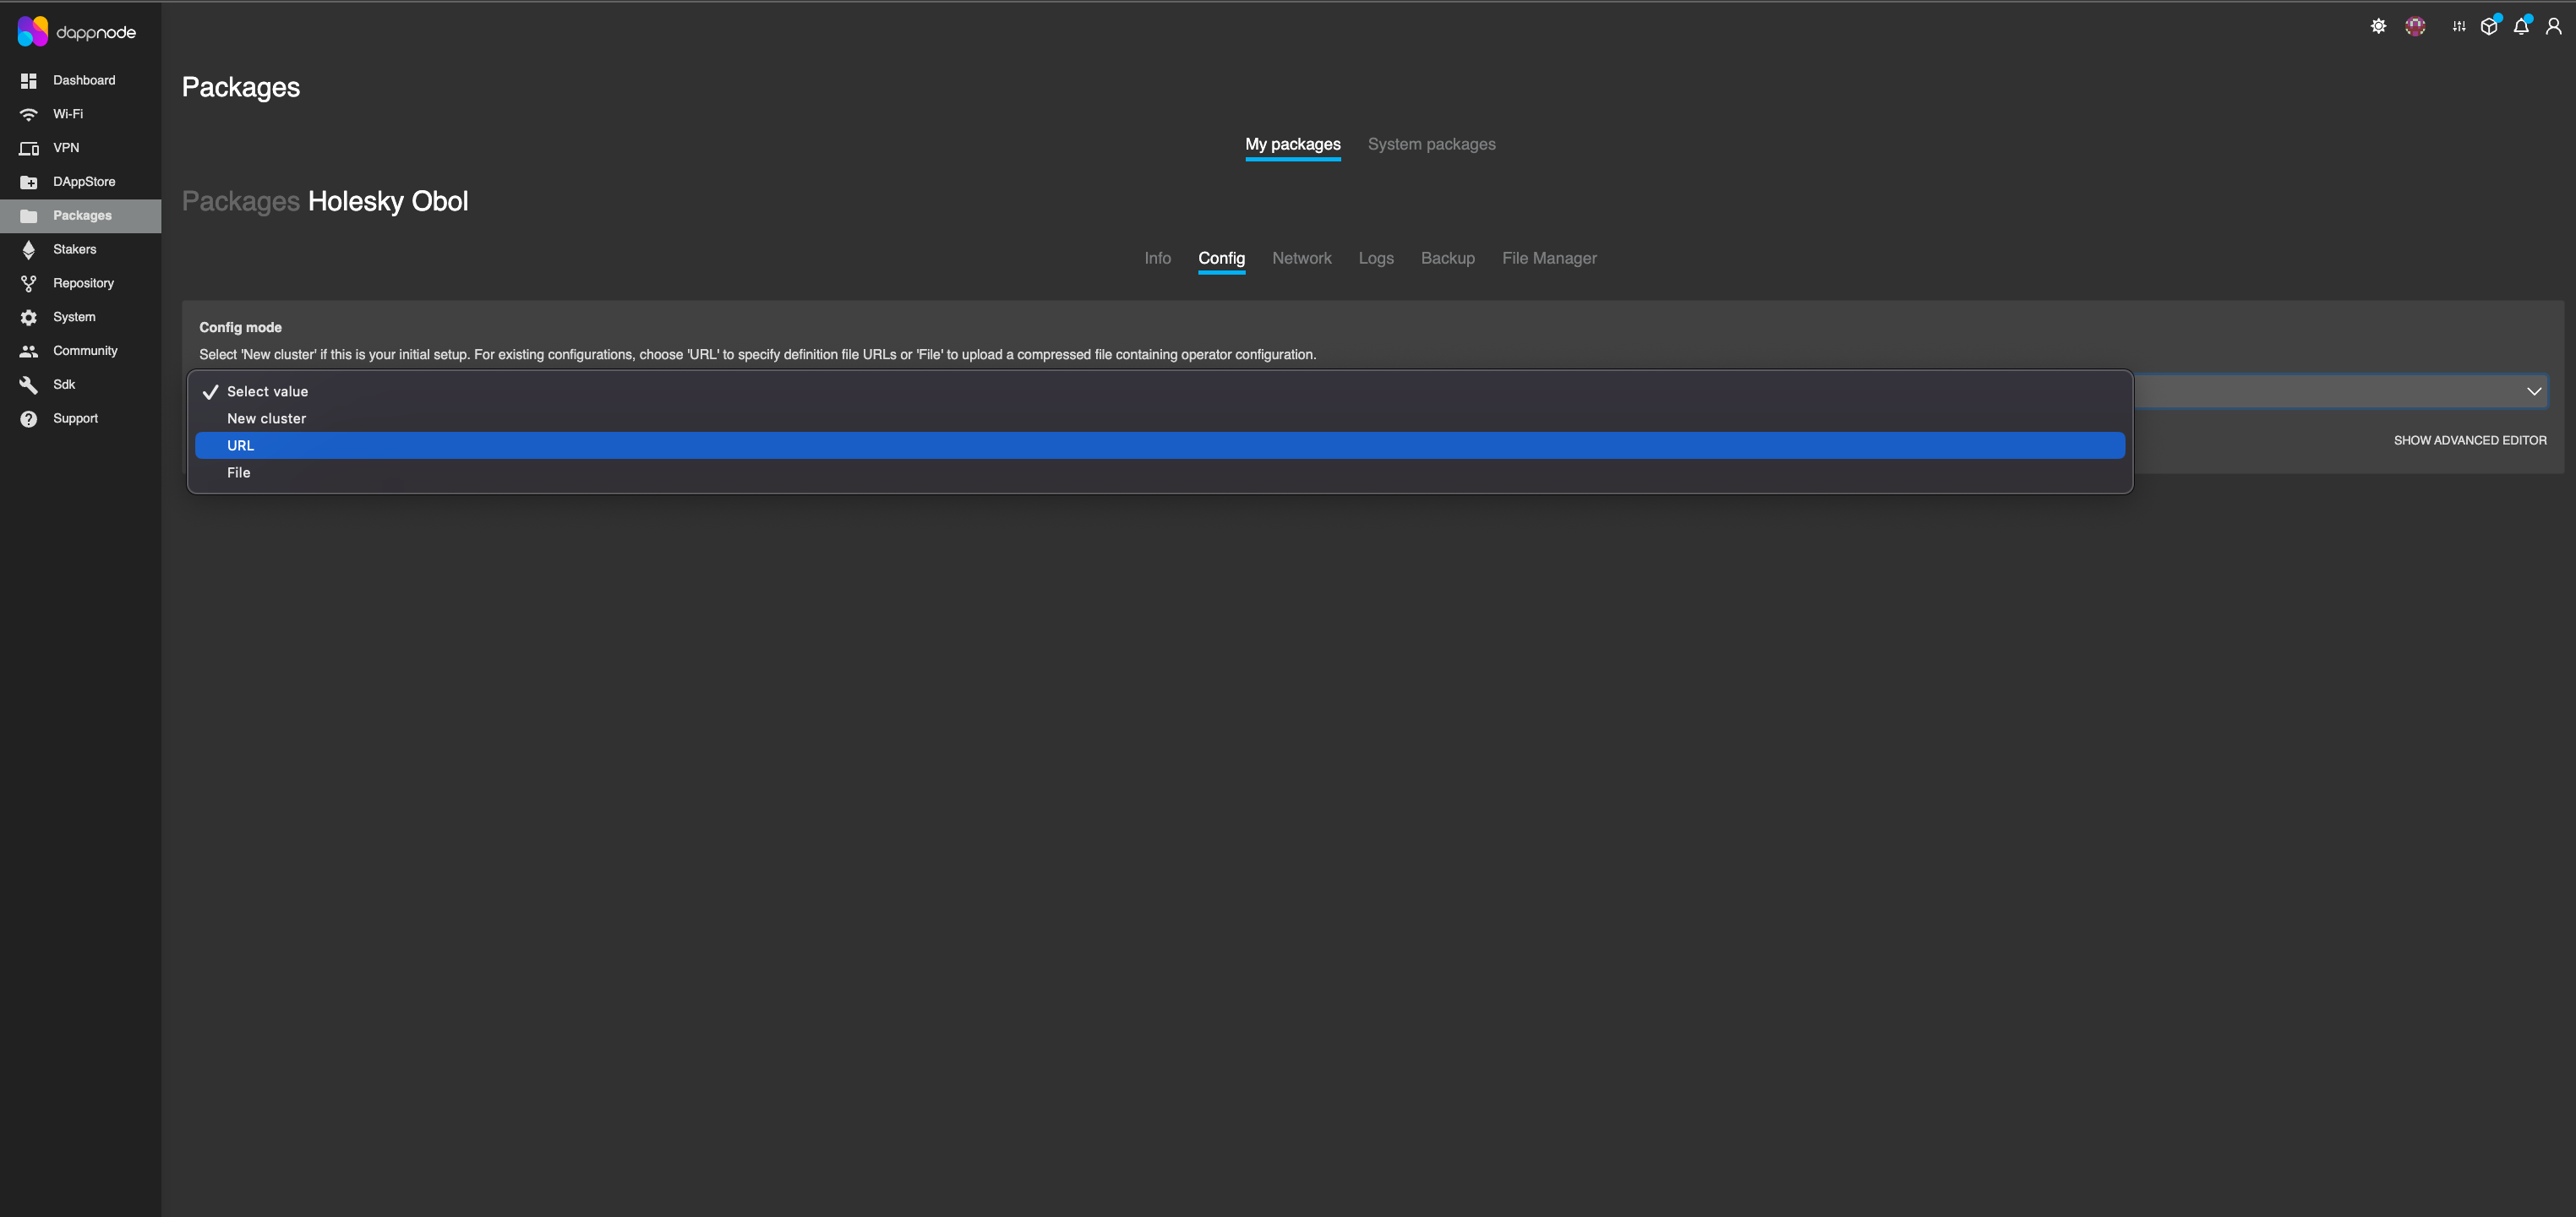
Task: Click the pixelated identity avatar icon
Action: 2415,27
